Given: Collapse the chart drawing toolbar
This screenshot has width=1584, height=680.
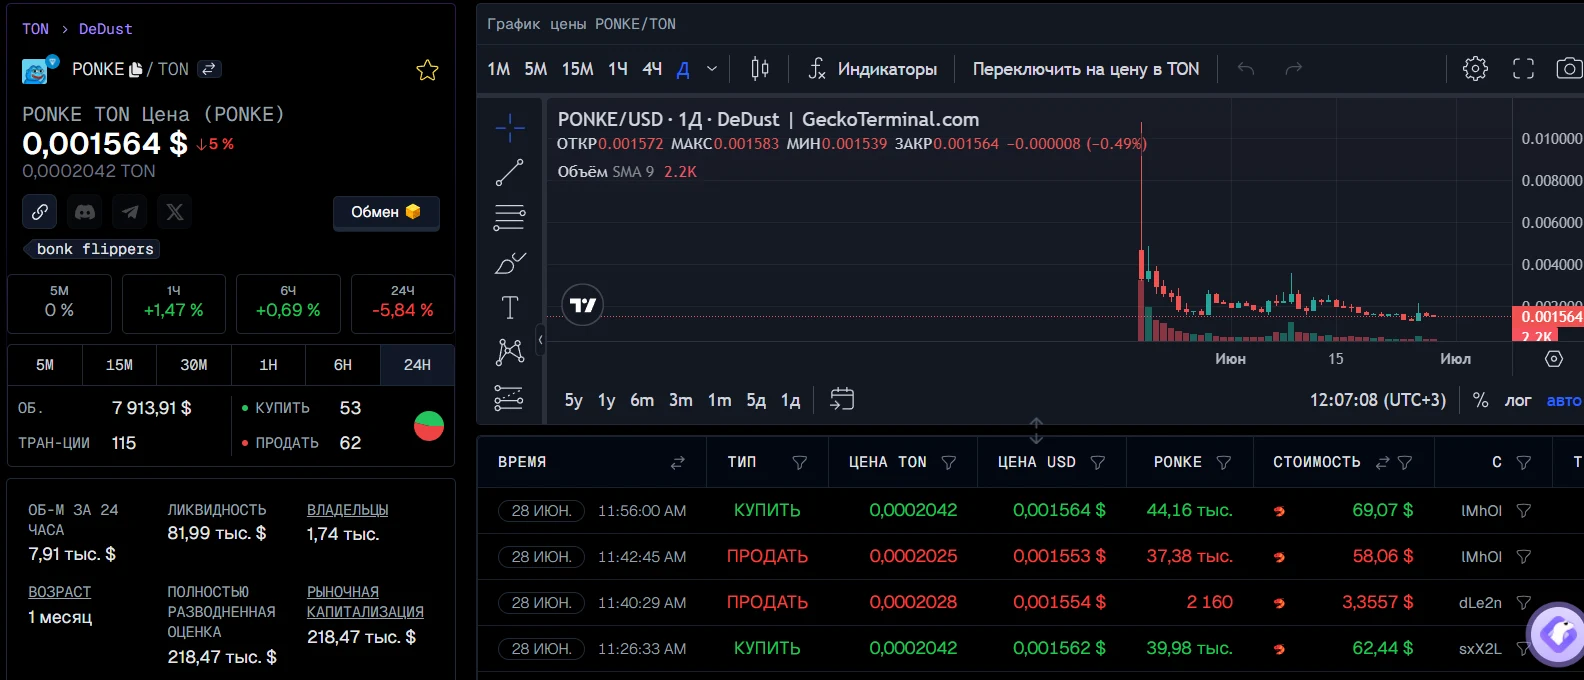Looking at the screenshot, I should tap(540, 340).
